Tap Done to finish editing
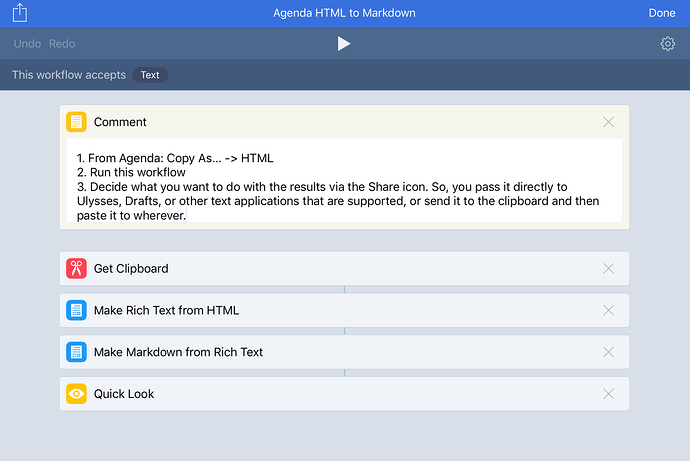The width and height of the screenshot is (690, 461). (661, 13)
